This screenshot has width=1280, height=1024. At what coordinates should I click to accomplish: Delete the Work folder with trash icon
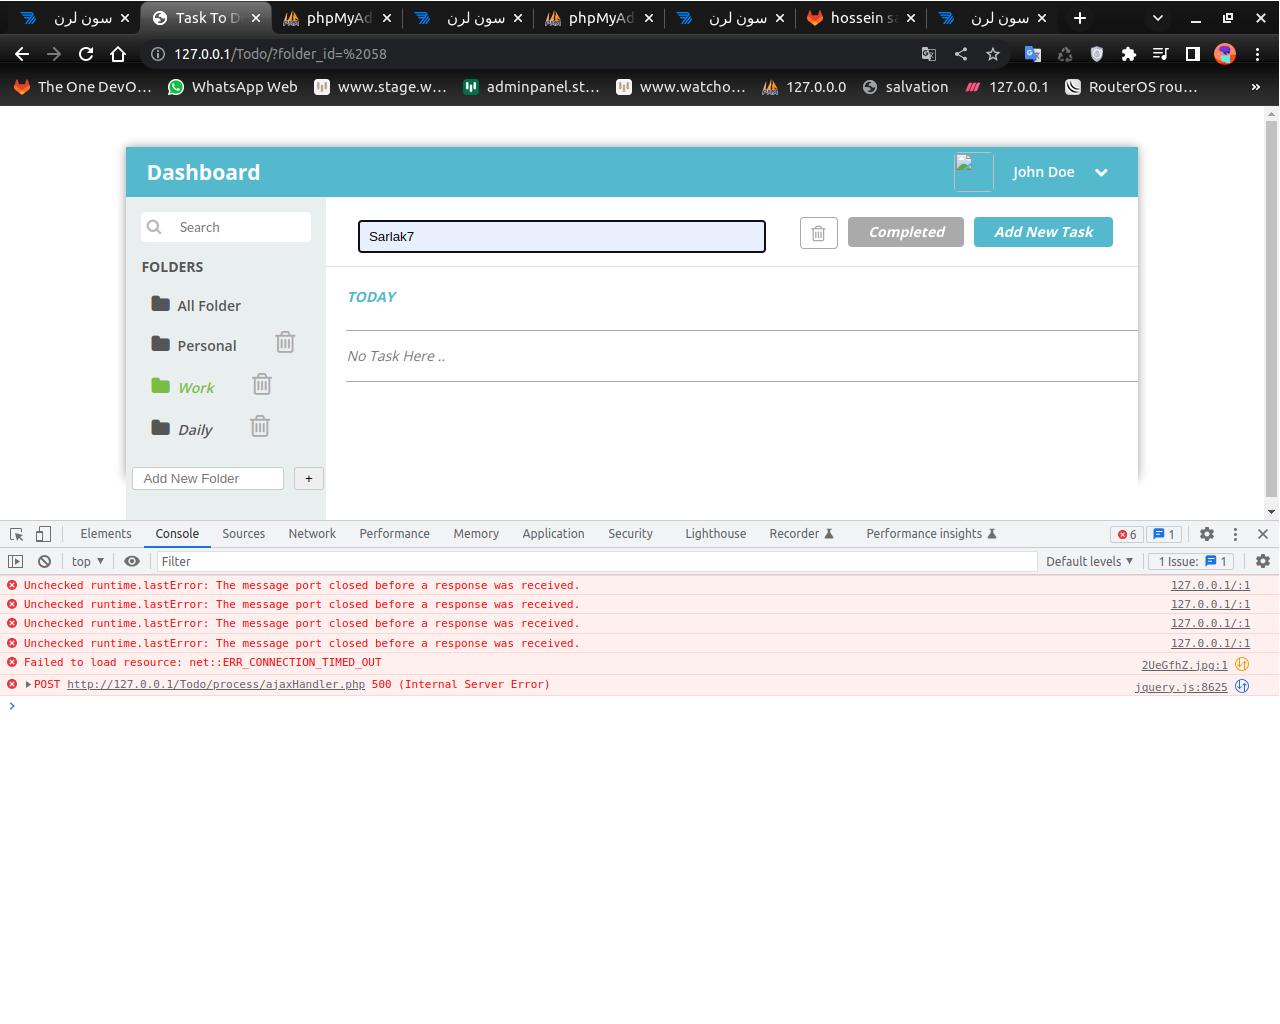click(x=262, y=385)
